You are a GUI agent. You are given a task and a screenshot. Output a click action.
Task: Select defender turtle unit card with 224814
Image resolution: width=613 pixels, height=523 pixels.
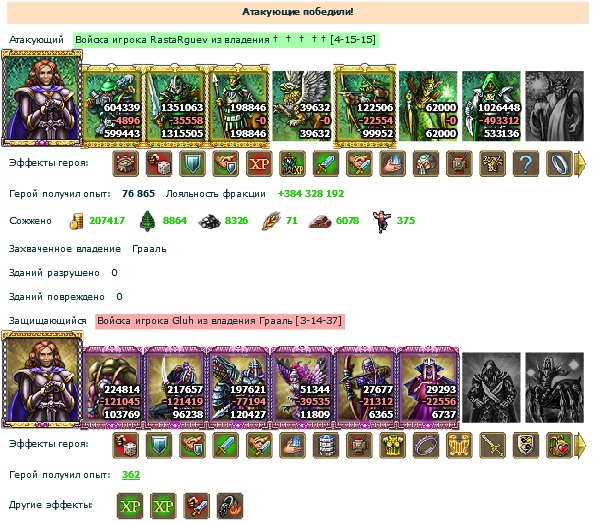click(112, 387)
